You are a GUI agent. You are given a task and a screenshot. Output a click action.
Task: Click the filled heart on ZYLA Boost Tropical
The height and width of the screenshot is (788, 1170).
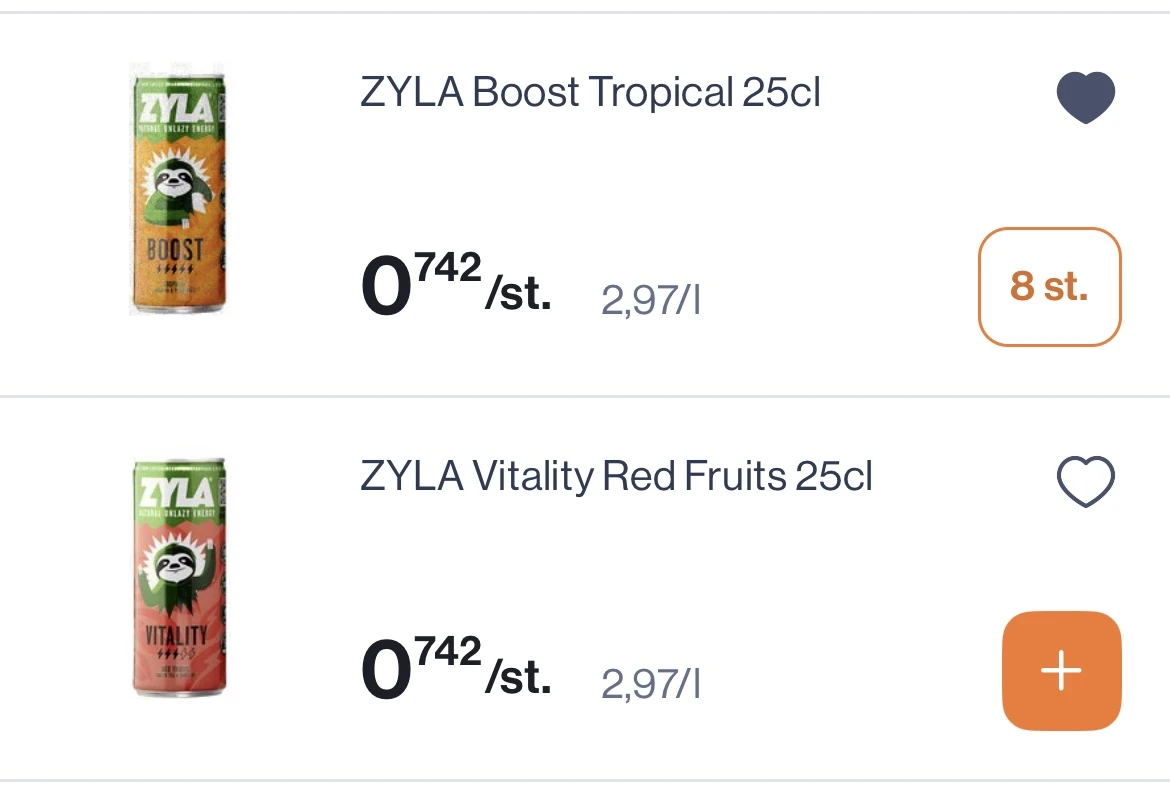tap(1085, 96)
